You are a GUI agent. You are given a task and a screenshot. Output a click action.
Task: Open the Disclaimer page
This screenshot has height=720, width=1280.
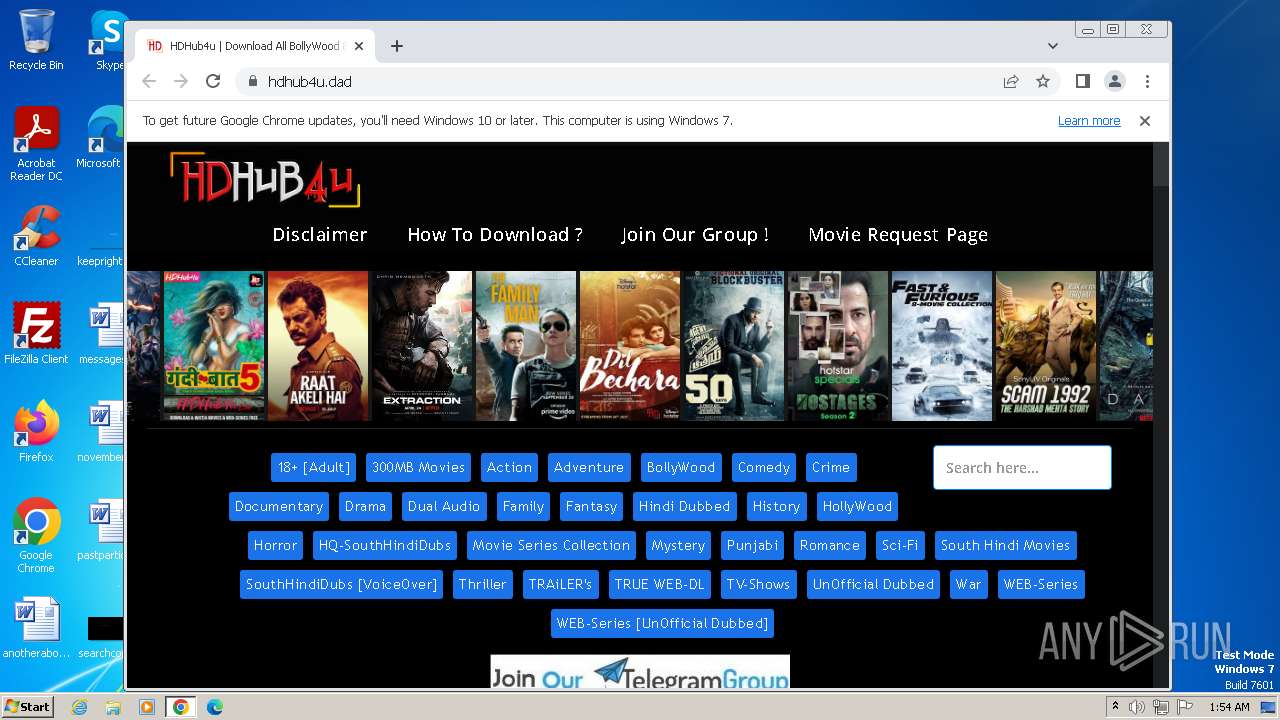coord(320,234)
